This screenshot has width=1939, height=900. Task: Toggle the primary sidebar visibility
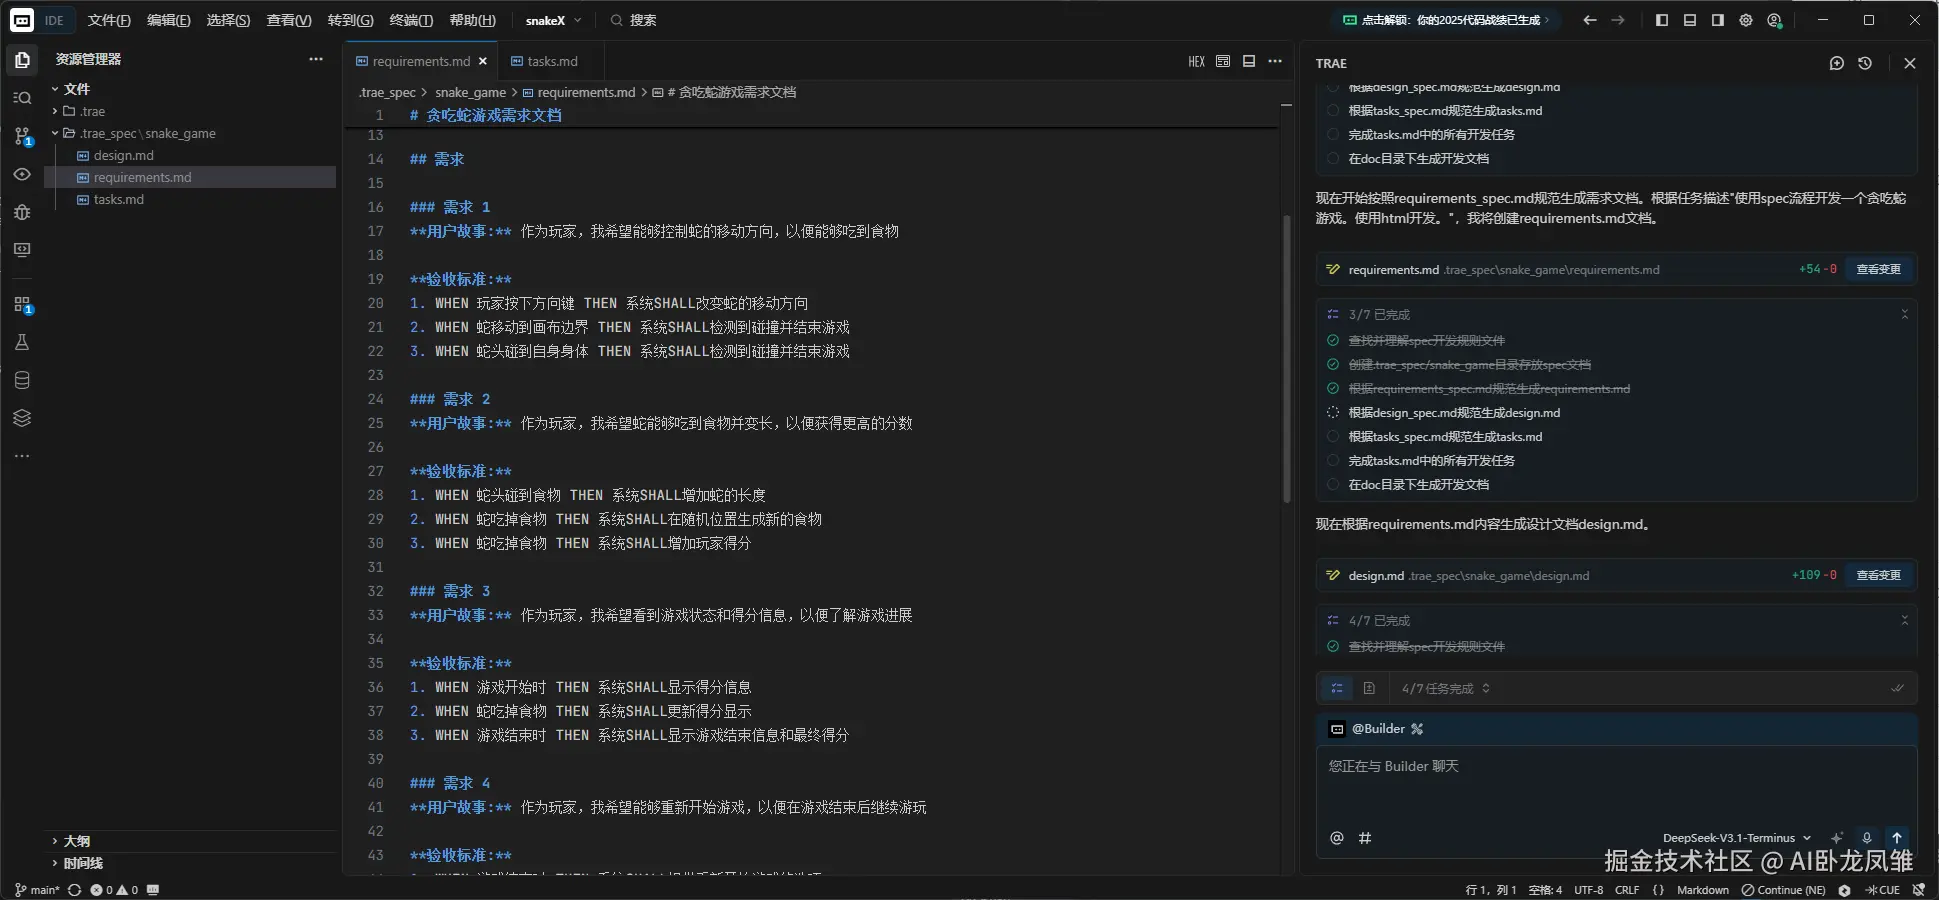coord(1662,20)
